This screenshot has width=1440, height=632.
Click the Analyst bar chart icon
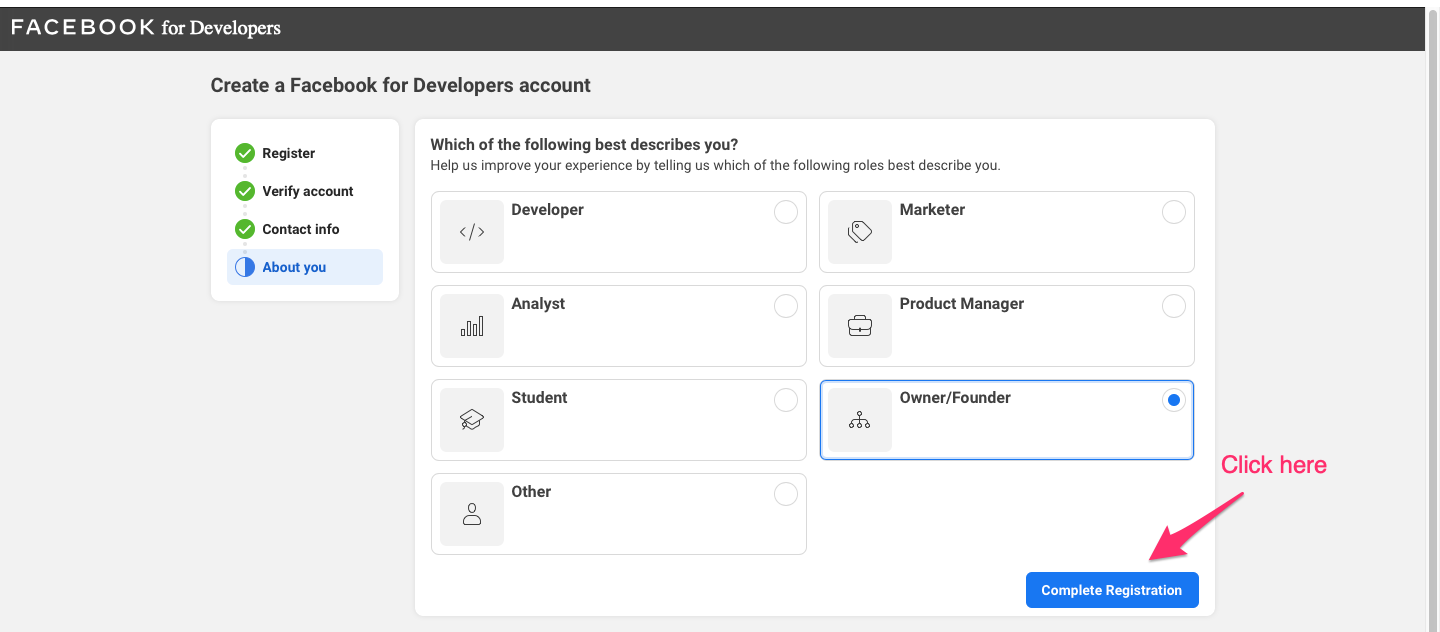pos(472,326)
